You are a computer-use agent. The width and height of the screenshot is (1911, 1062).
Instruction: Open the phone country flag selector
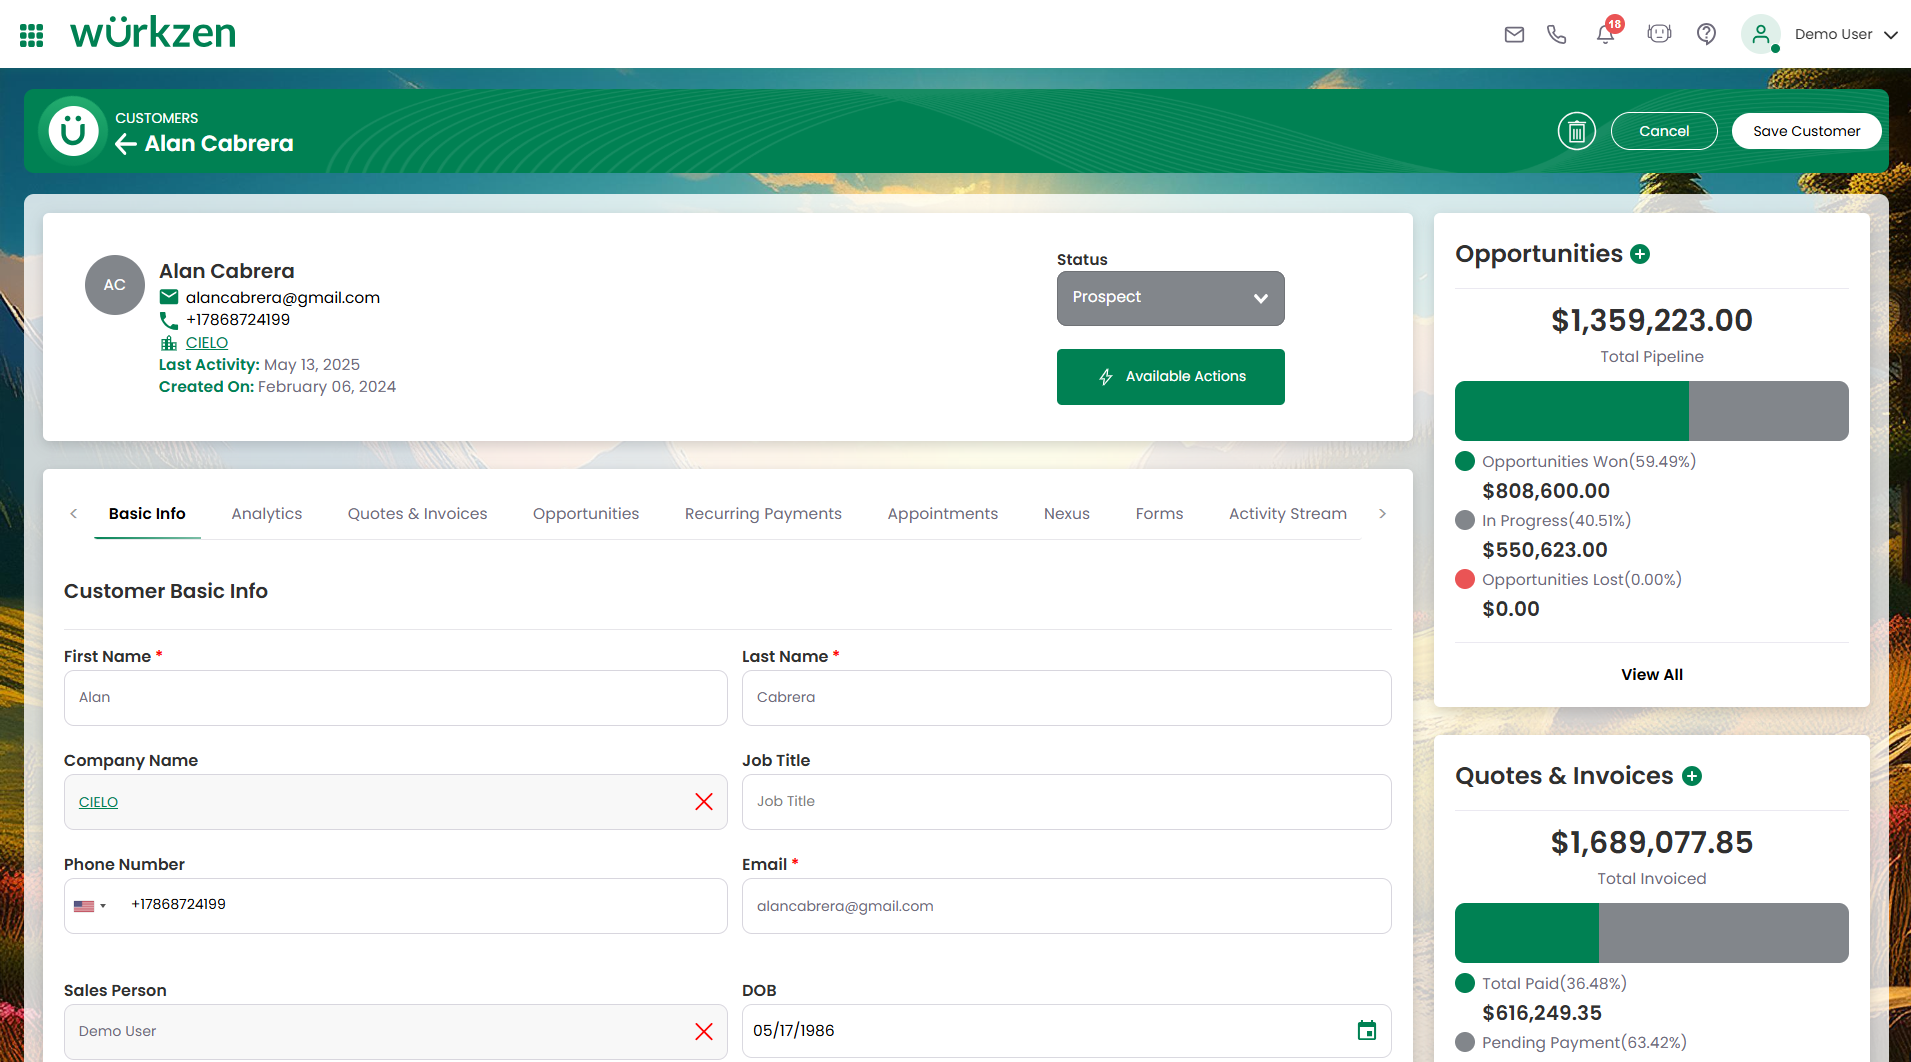pyautogui.click(x=90, y=906)
